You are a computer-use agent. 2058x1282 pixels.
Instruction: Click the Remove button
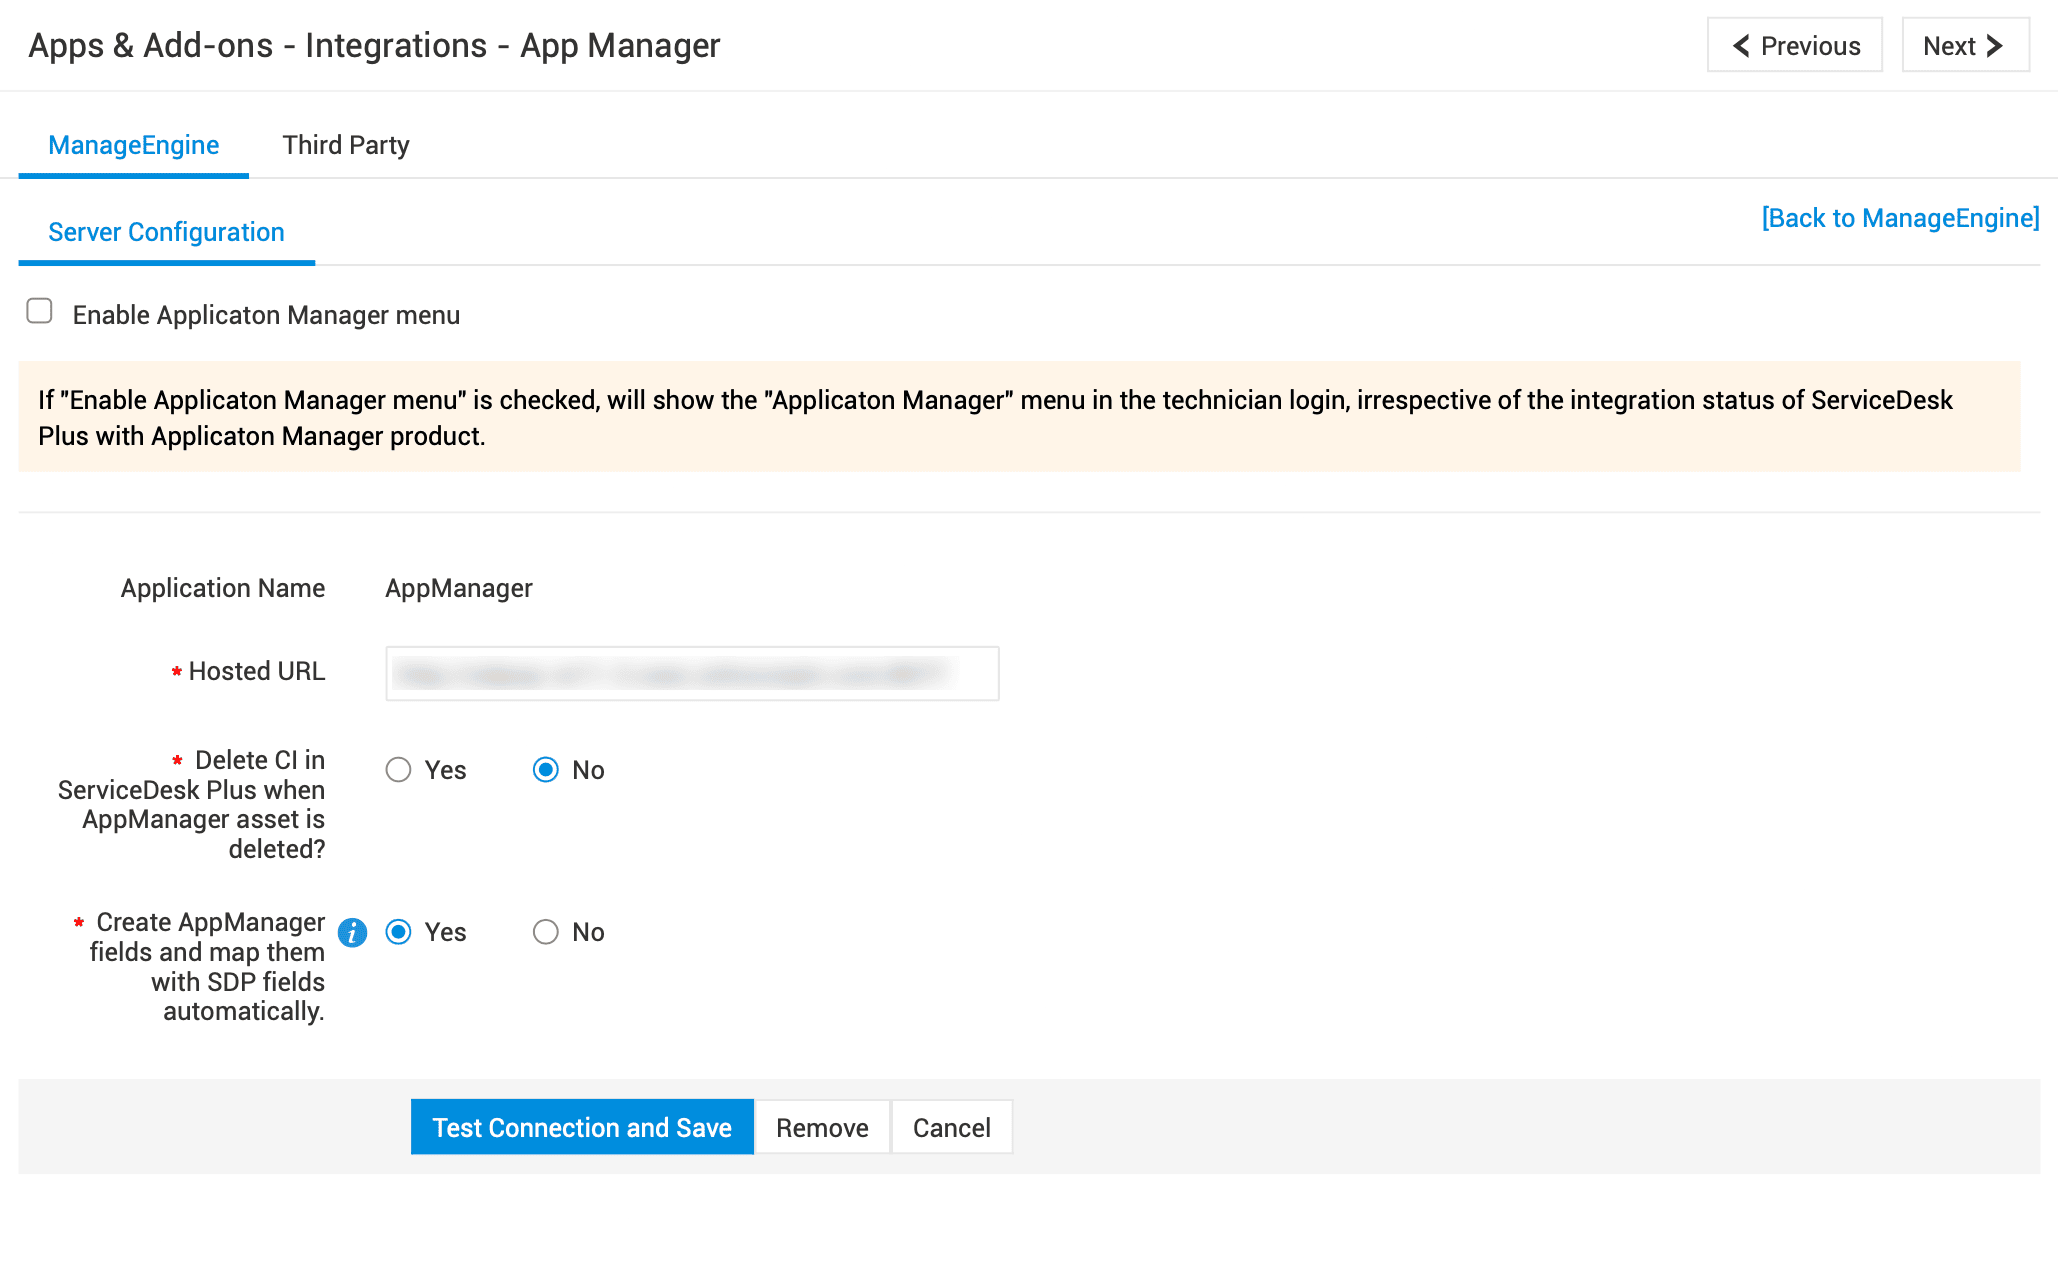click(822, 1128)
